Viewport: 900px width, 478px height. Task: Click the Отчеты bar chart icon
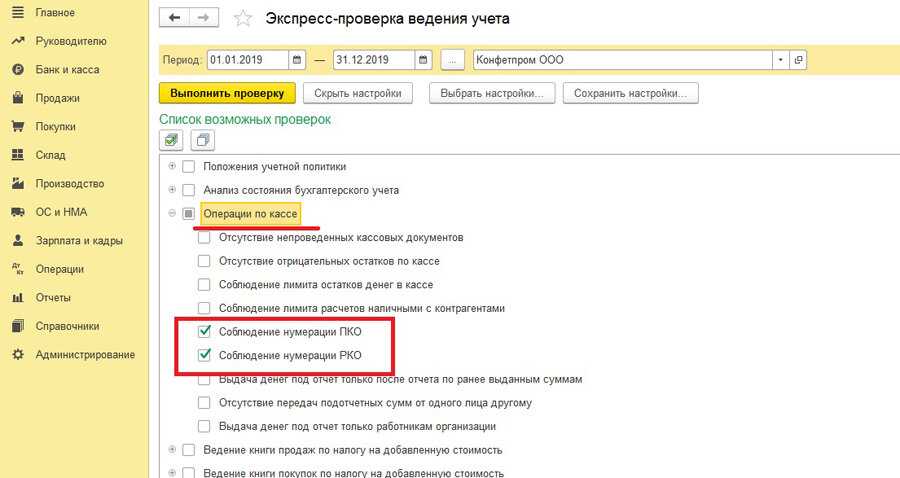[x=18, y=297]
